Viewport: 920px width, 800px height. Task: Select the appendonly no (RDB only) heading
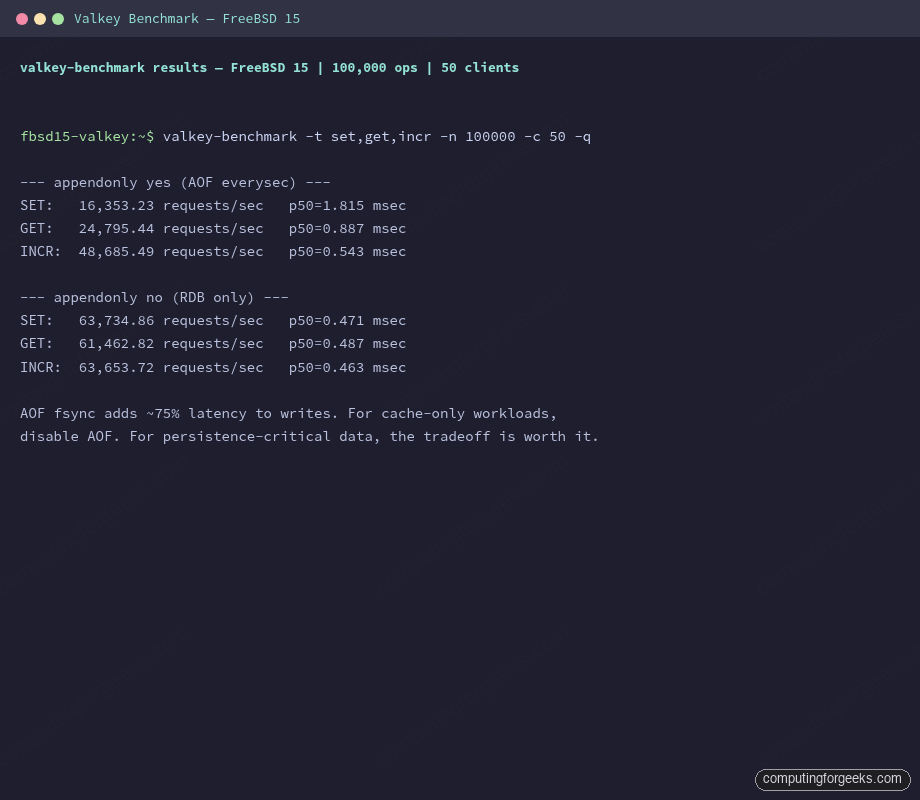(x=154, y=297)
